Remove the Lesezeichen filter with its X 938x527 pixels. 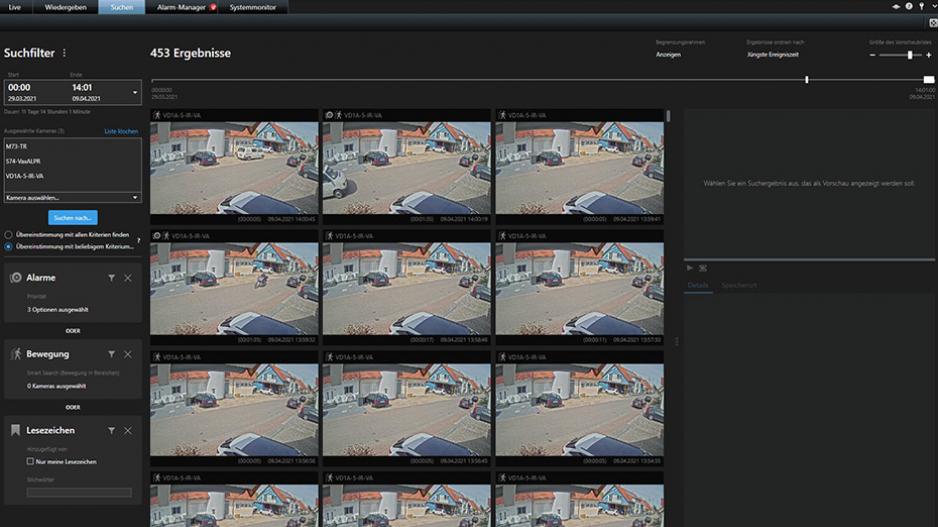pos(128,430)
